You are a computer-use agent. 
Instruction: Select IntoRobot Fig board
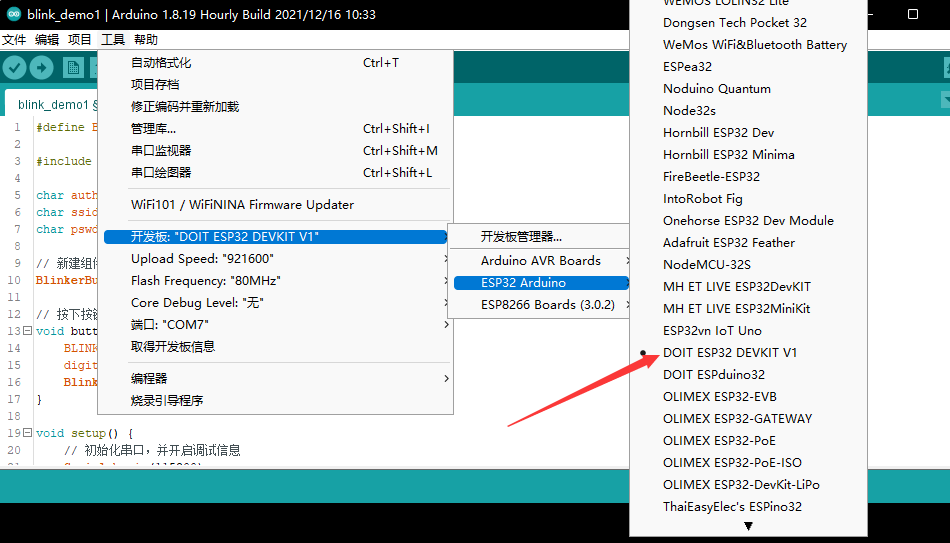(748, 199)
